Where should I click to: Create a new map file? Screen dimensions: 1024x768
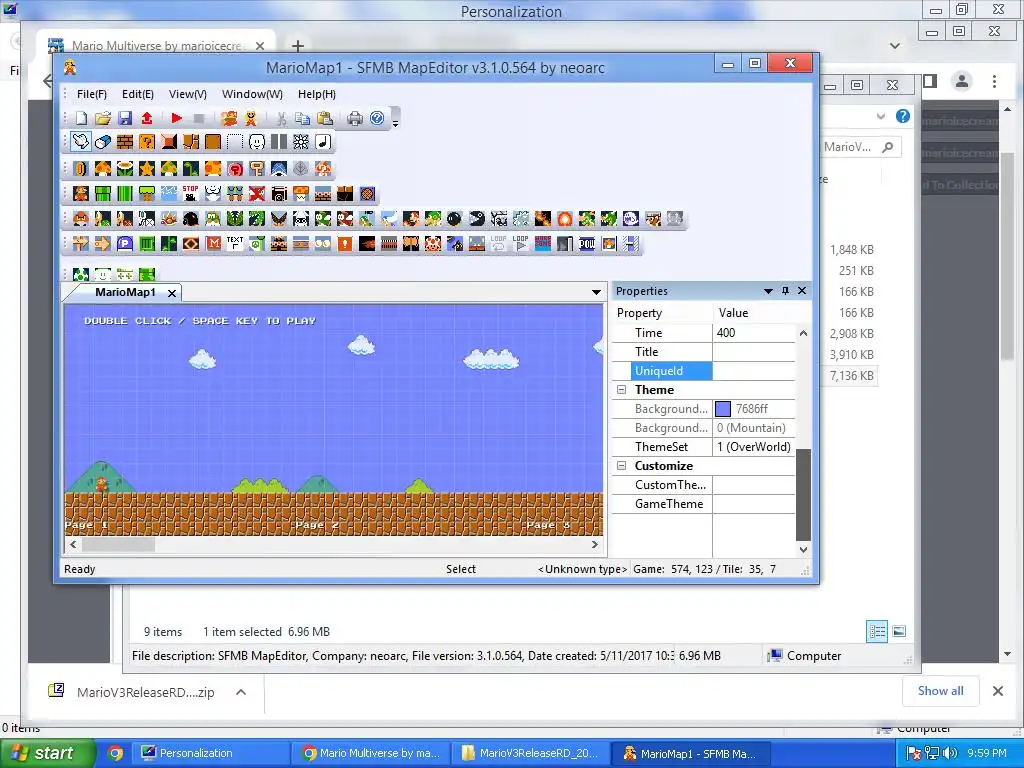pyautogui.click(x=81, y=118)
